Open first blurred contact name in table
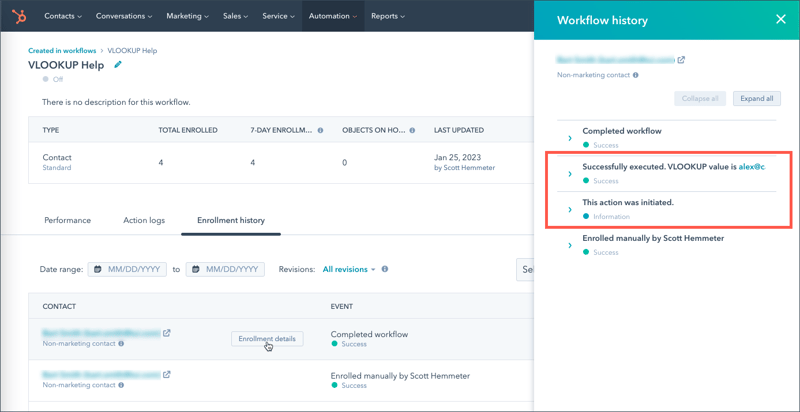This screenshot has height=412, width=800. click(x=101, y=333)
